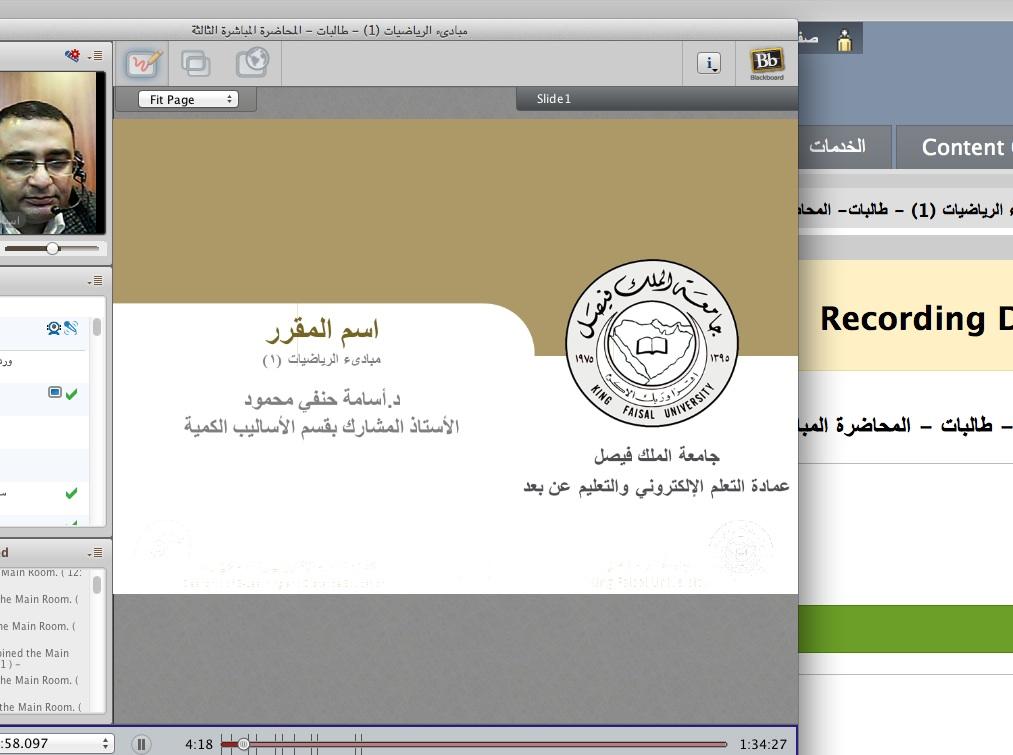
Task: Click the playback progress slider knob
Action: 243,744
